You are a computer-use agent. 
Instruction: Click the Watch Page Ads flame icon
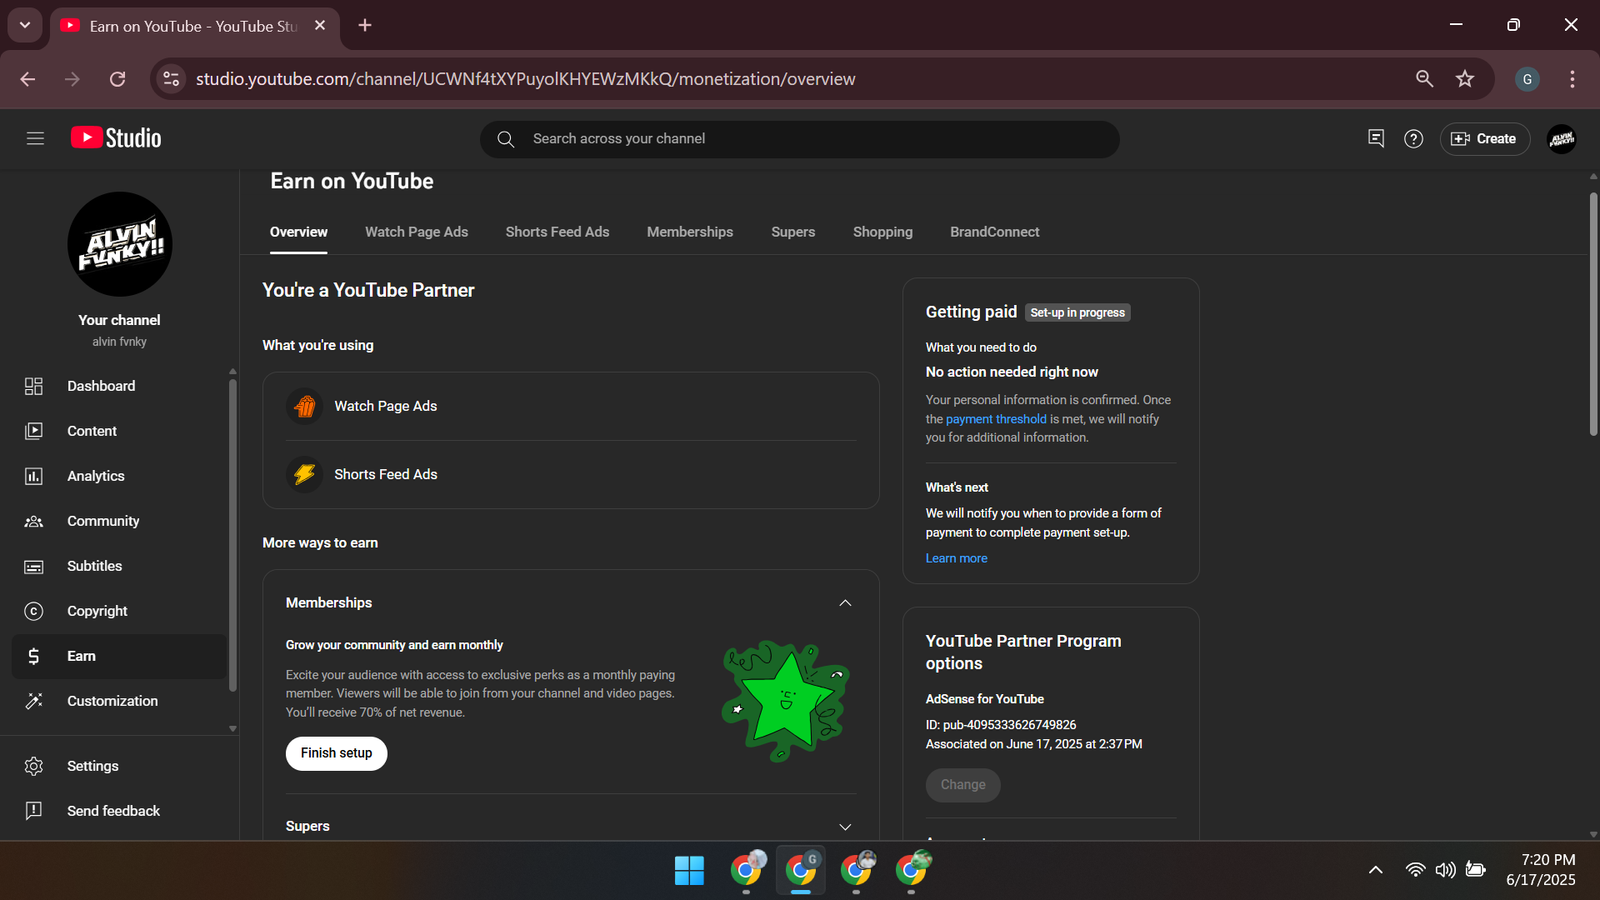(305, 406)
